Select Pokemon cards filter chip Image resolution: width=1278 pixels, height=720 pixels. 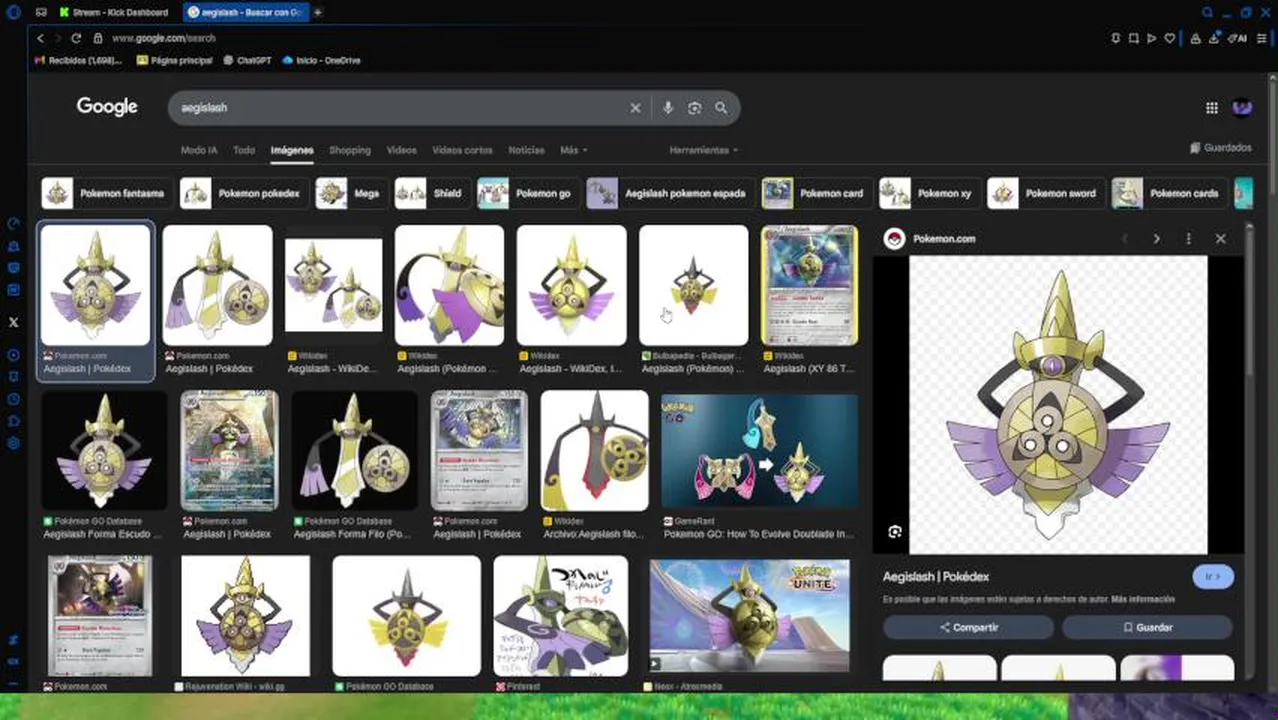(1168, 194)
